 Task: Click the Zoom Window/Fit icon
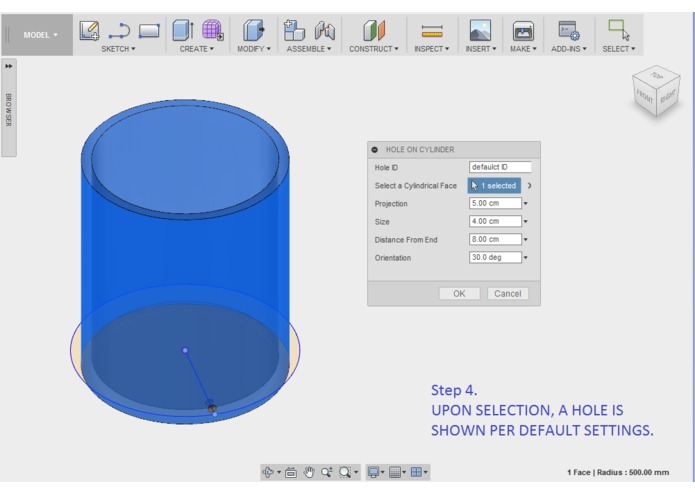coord(345,472)
